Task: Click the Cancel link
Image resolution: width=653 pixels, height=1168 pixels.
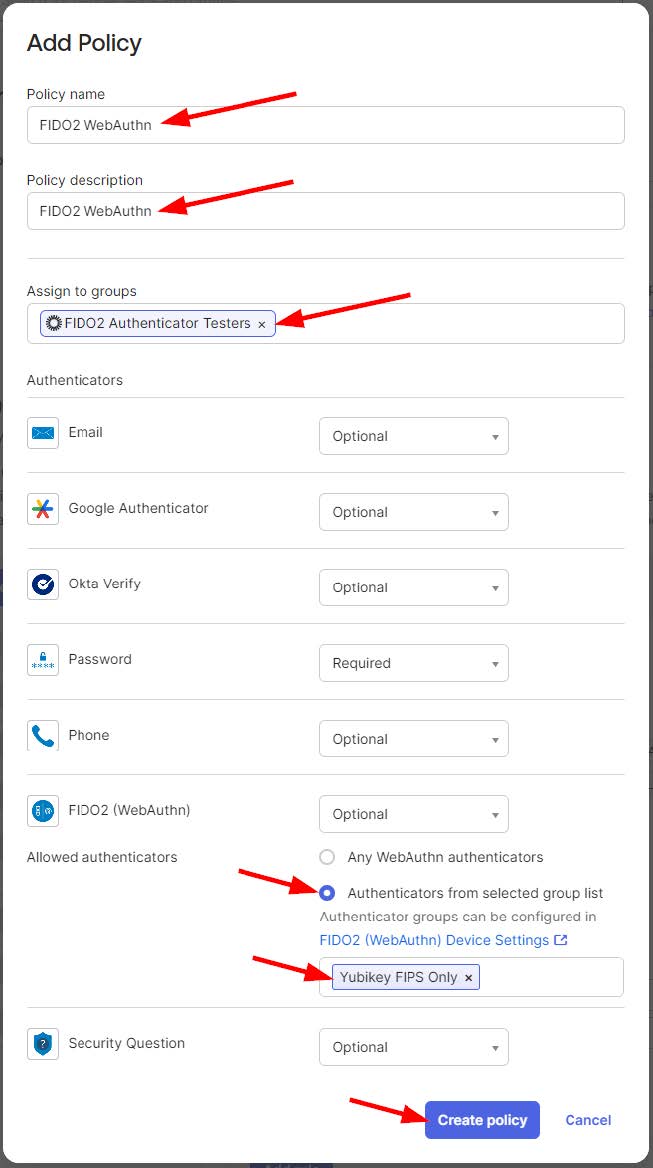Action: [x=588, y=1120]
